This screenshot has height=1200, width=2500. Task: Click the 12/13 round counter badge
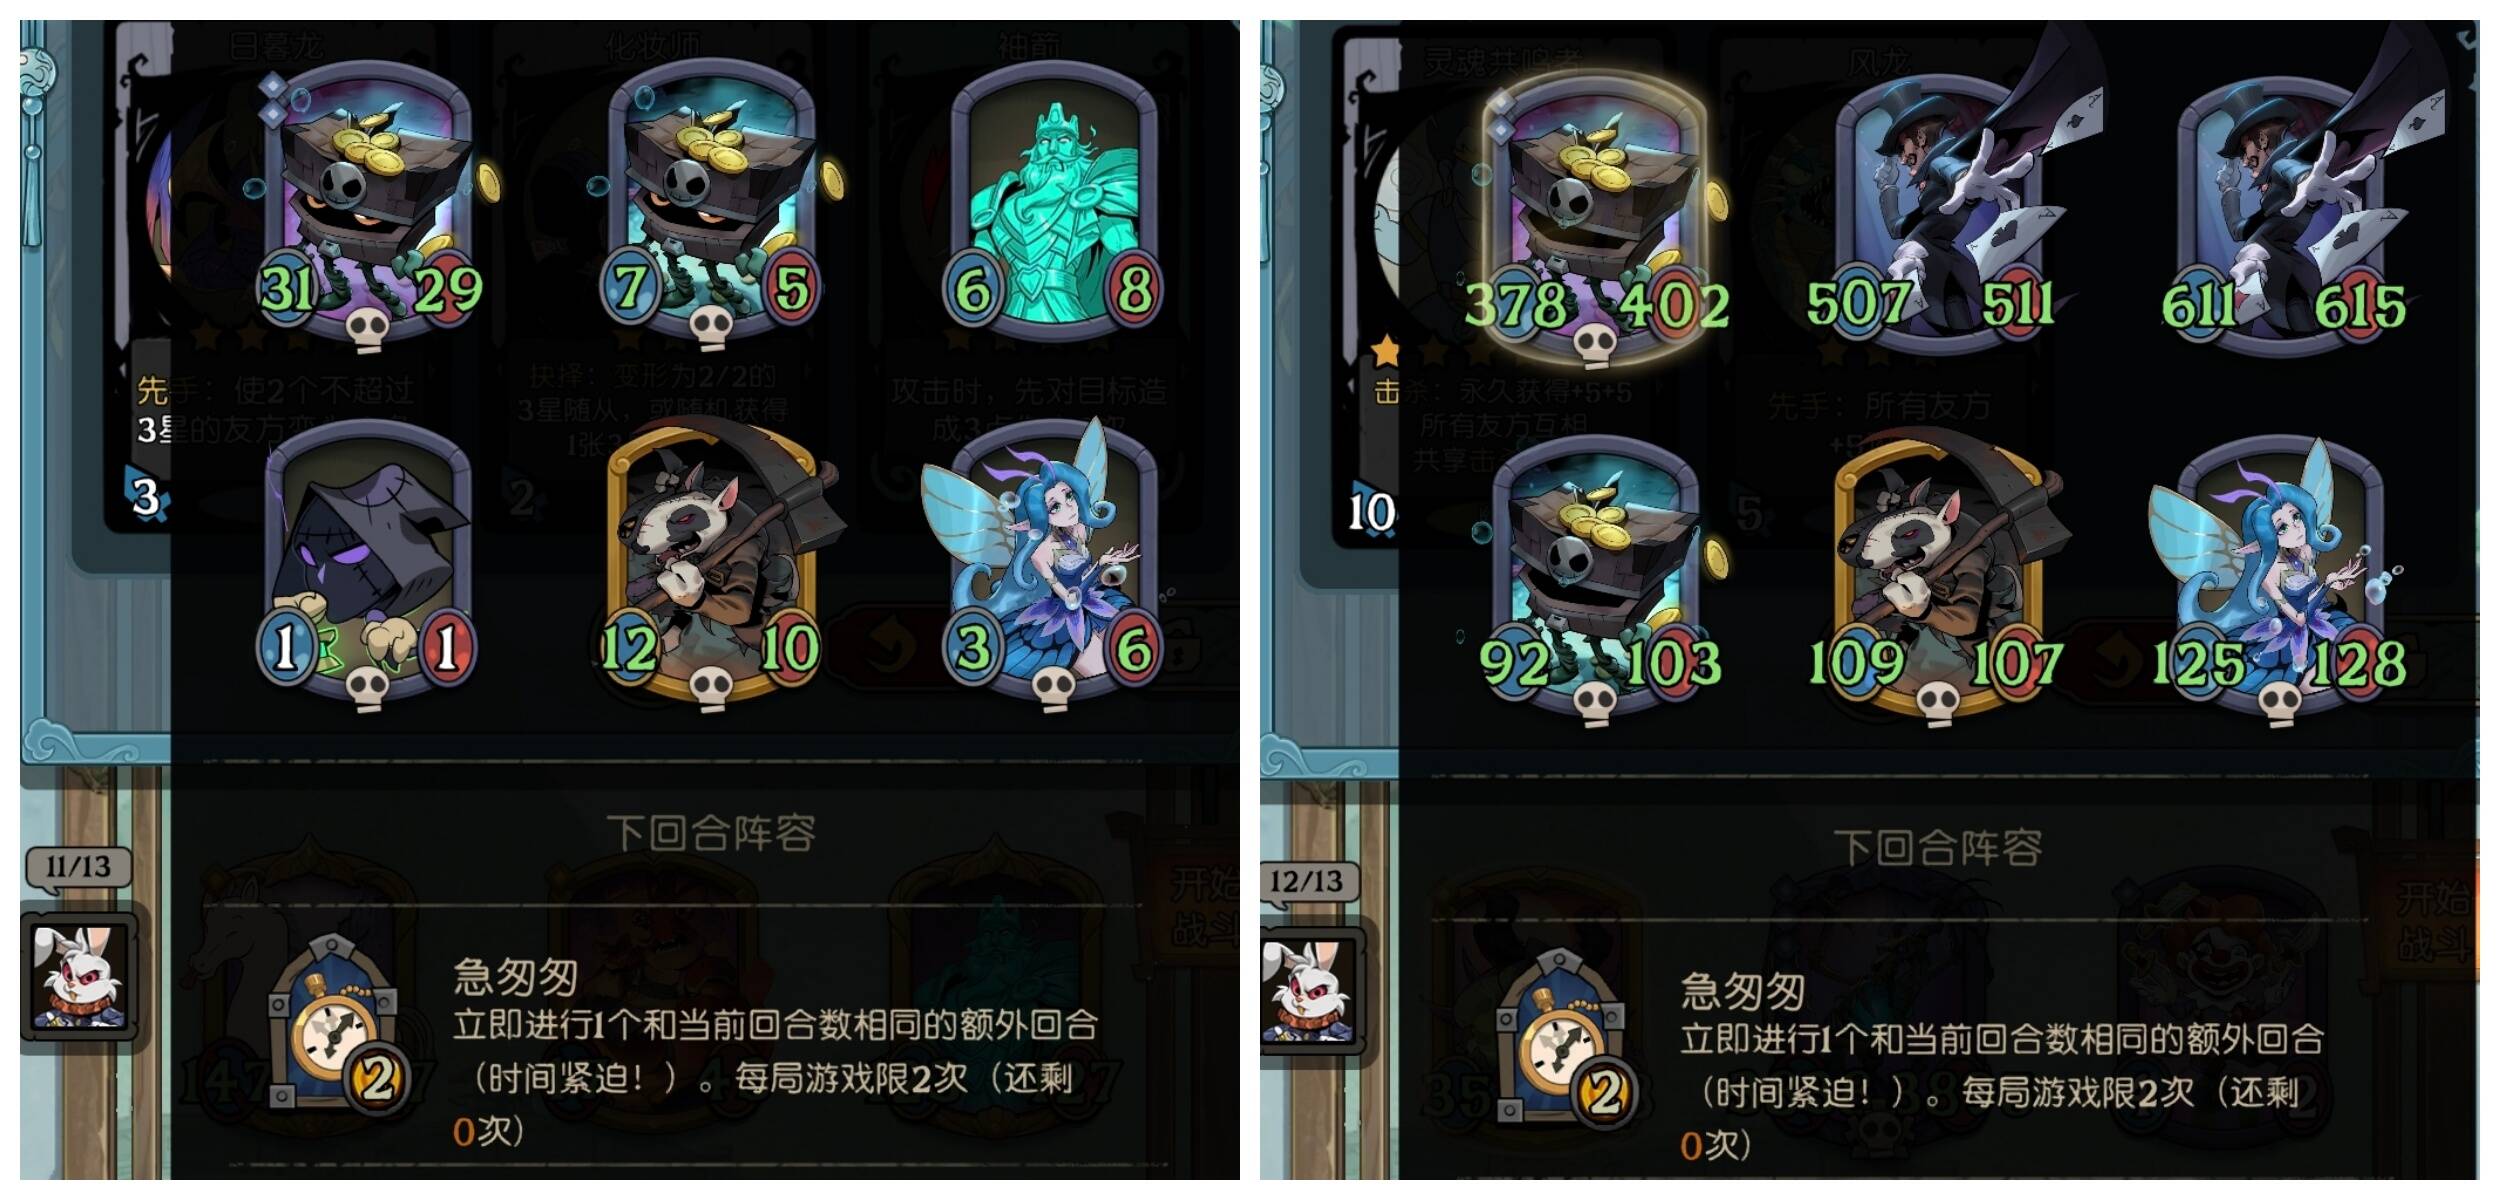[x=1307, y=881]
